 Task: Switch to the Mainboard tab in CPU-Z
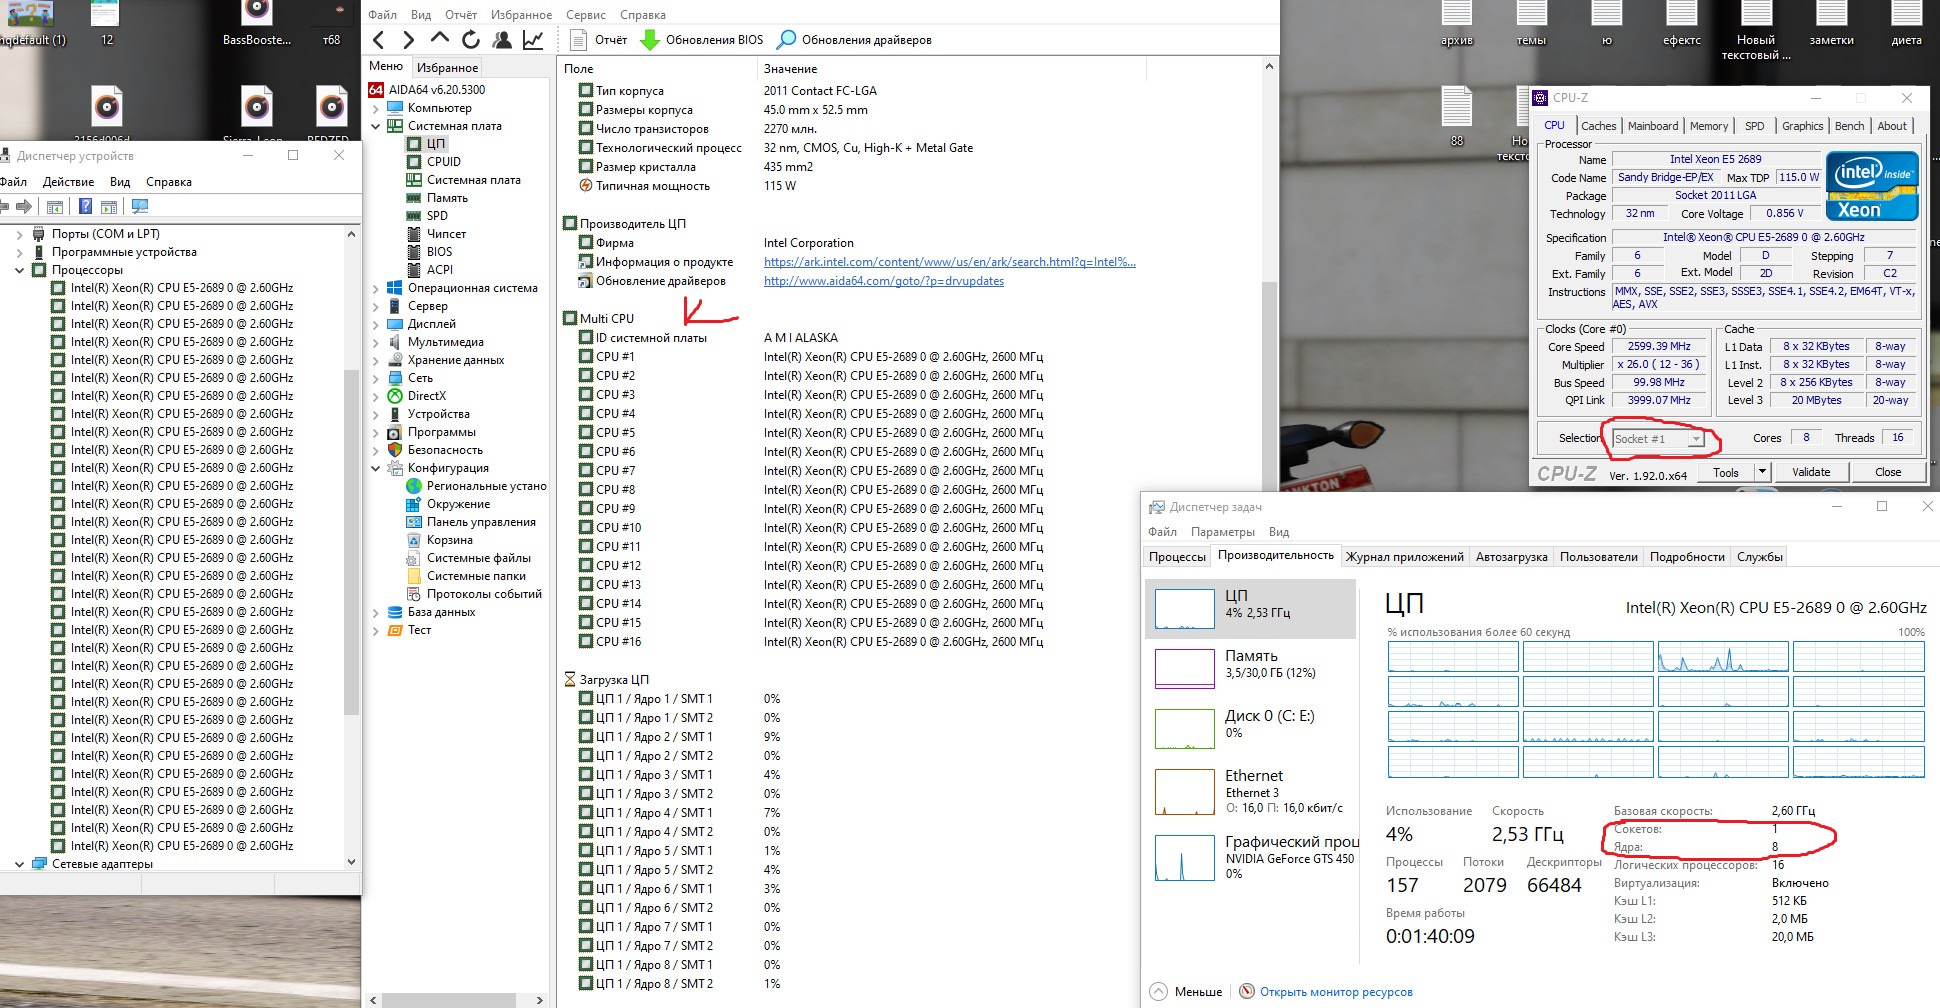point(1653,126)
